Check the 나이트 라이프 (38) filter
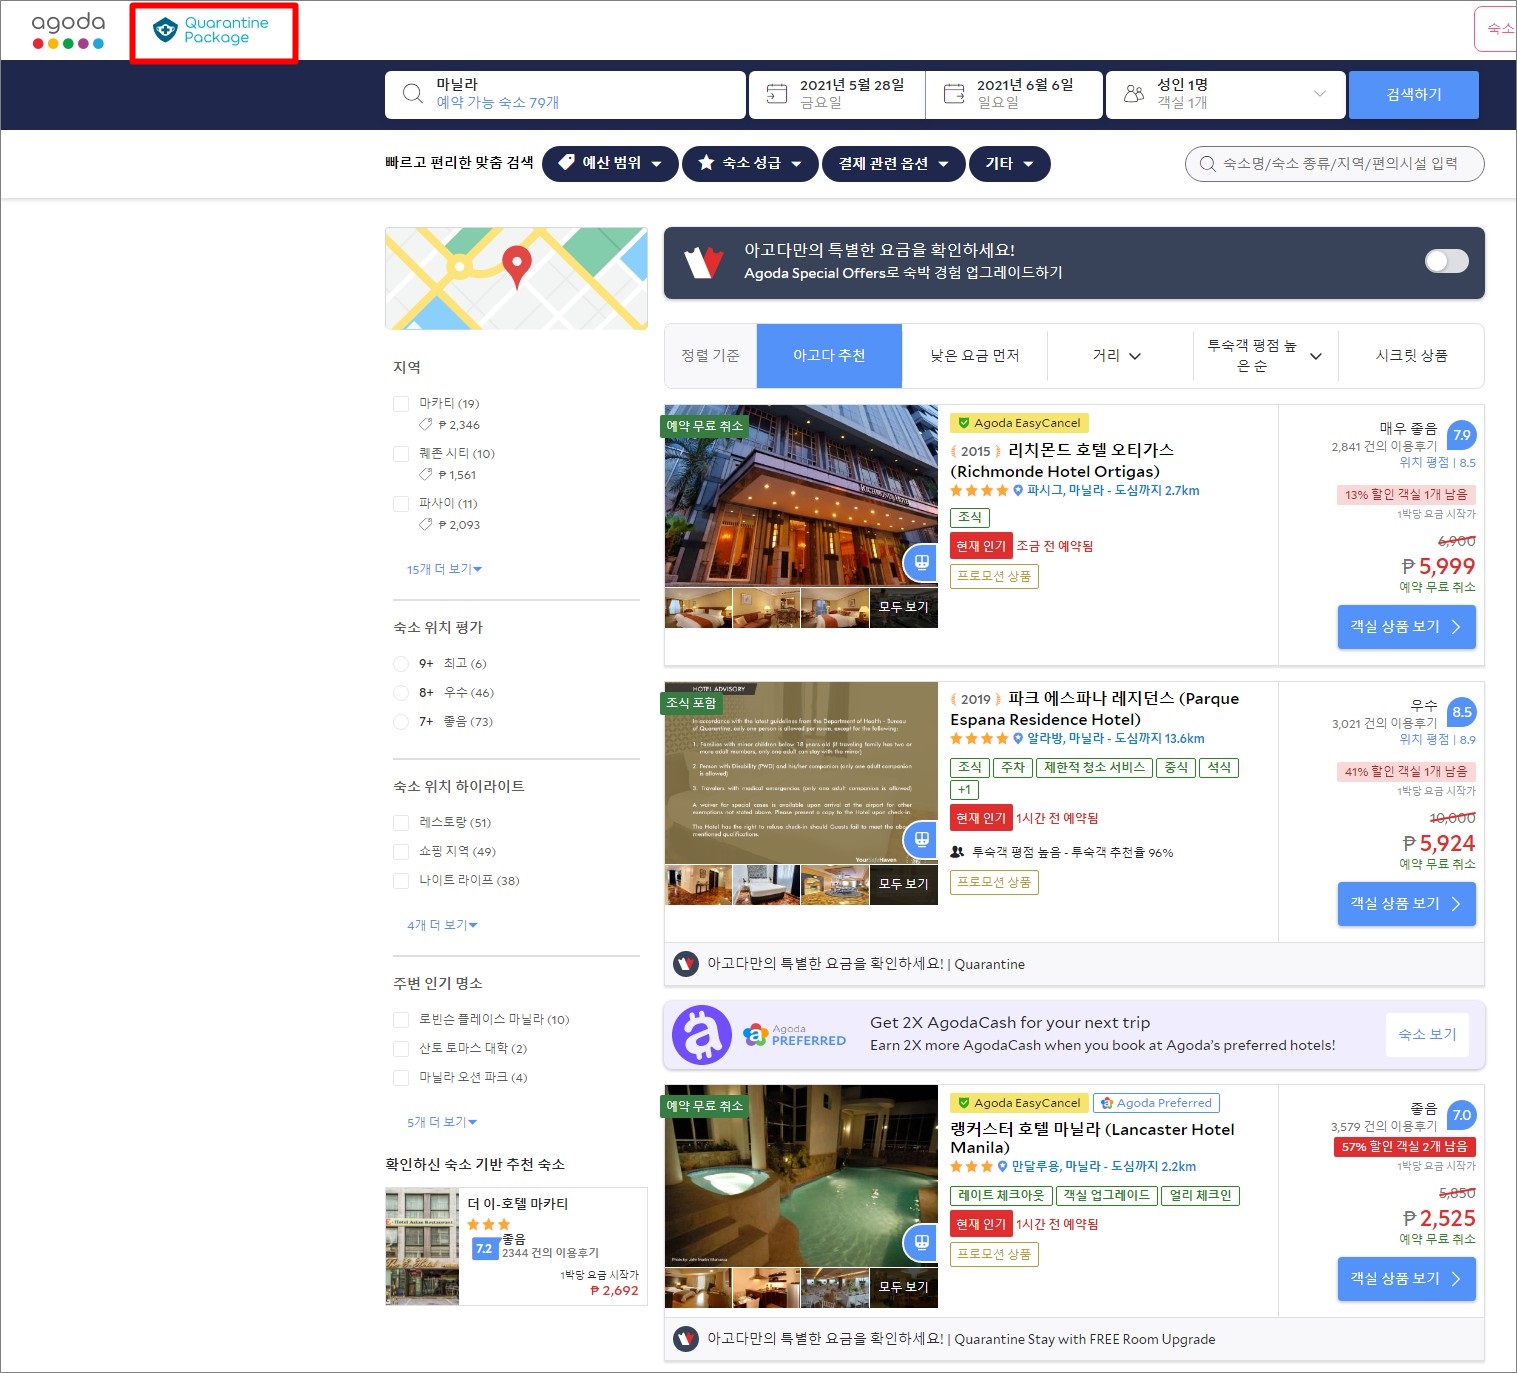Screen dimensions: 1517x1373 tap(401, 881)
